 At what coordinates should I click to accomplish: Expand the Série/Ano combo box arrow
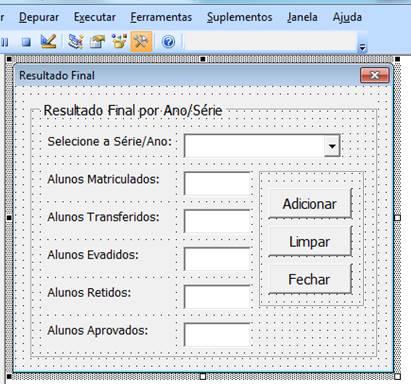[332, 146]
